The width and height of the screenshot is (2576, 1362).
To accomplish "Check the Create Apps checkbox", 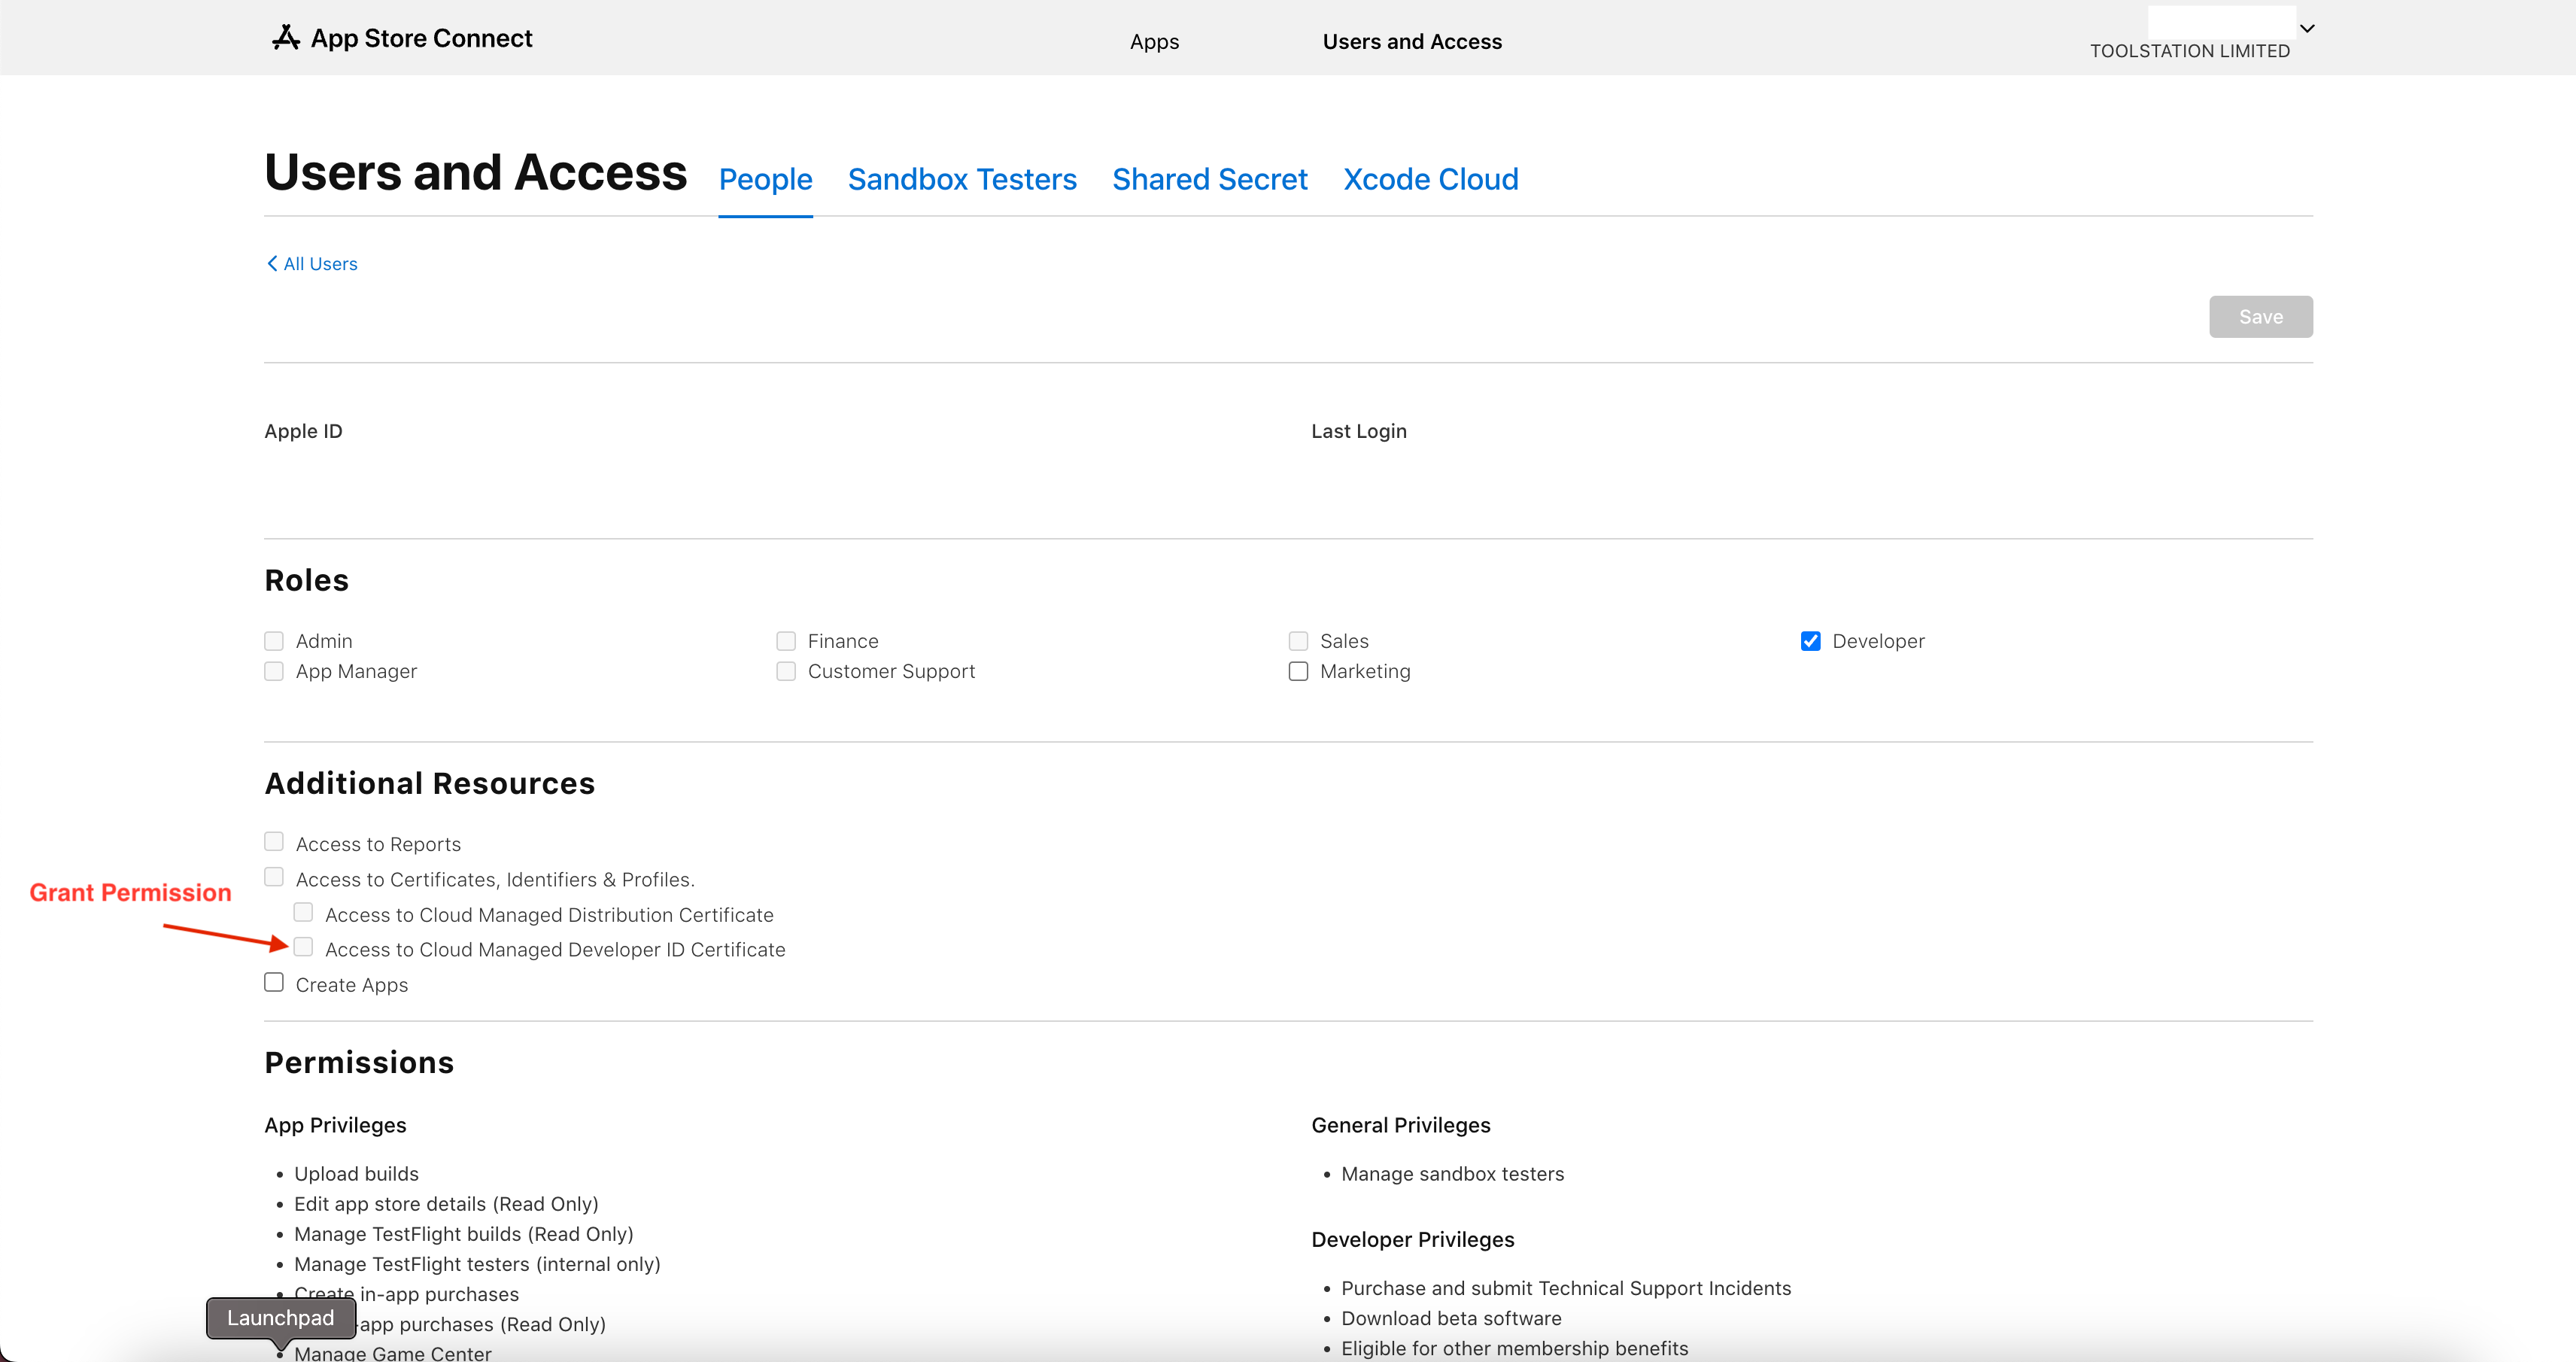I will point(274,982).
